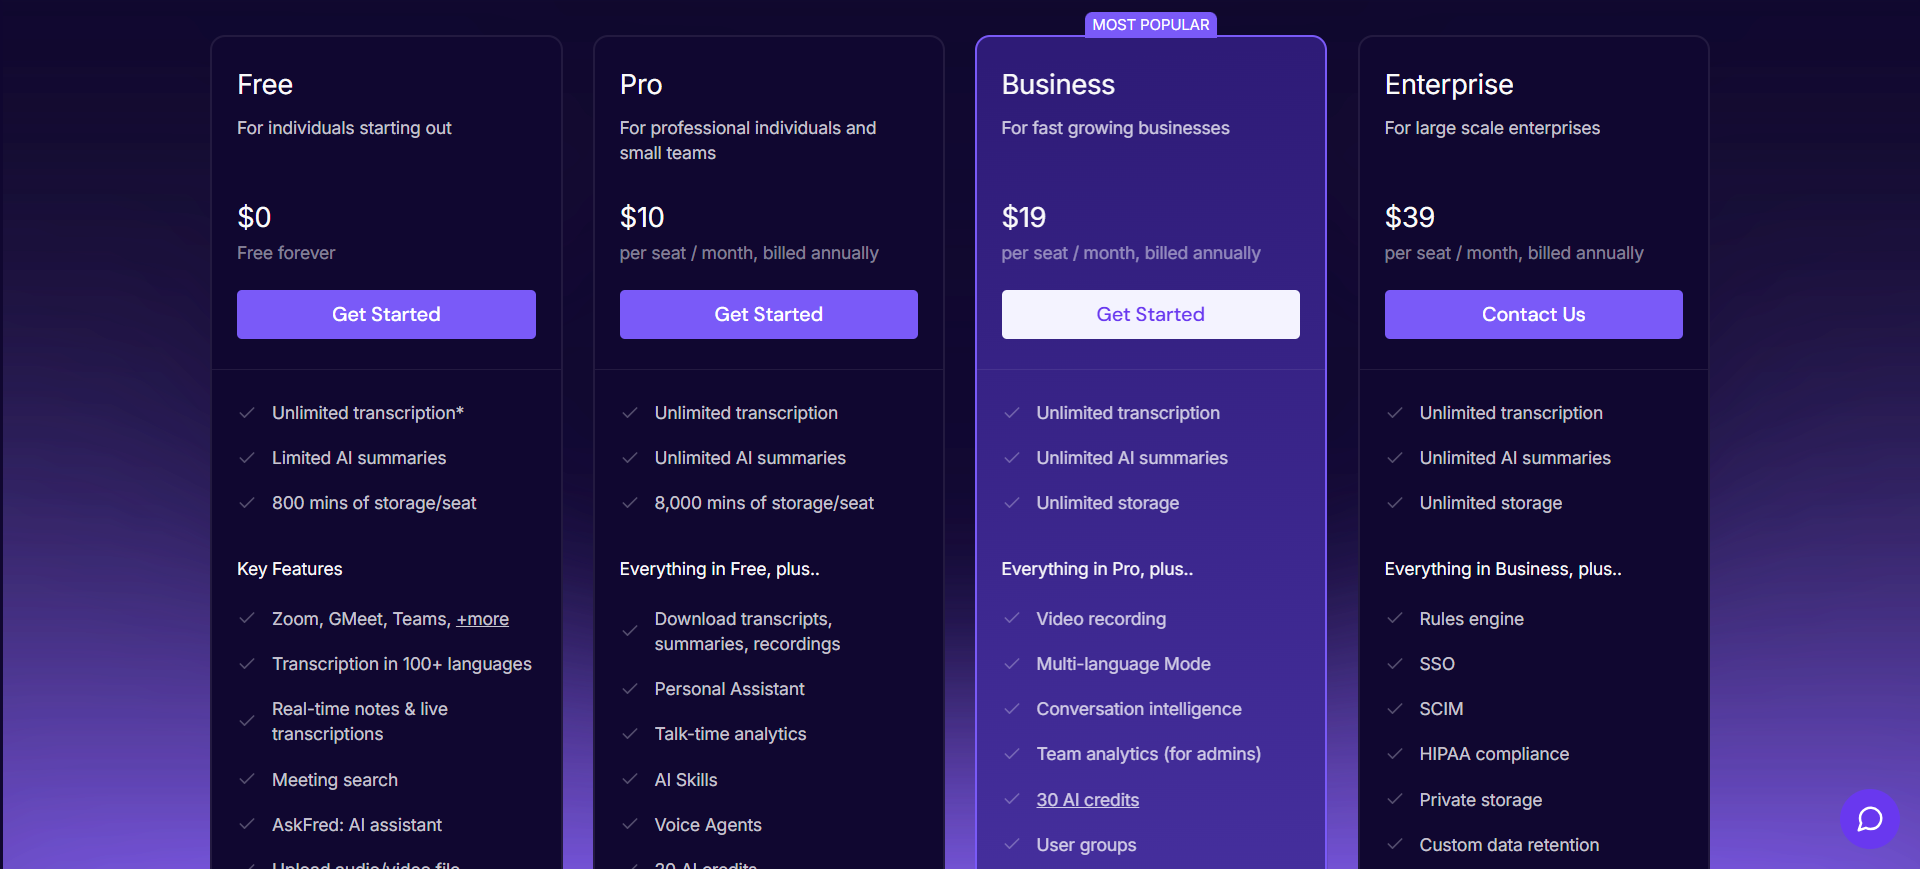Click checkmark next to Voice Agents
This screenshot has height=869, width=1920.
630,825
